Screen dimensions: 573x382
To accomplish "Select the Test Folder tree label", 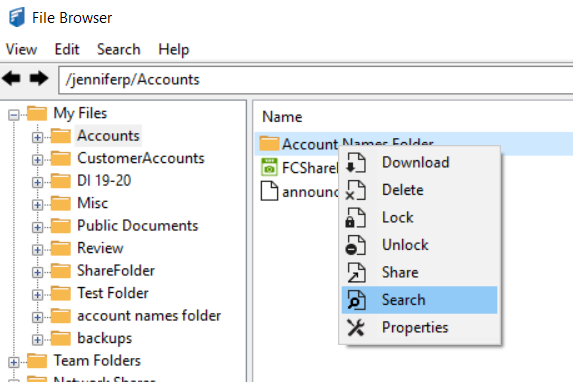I will click(113, 293).
